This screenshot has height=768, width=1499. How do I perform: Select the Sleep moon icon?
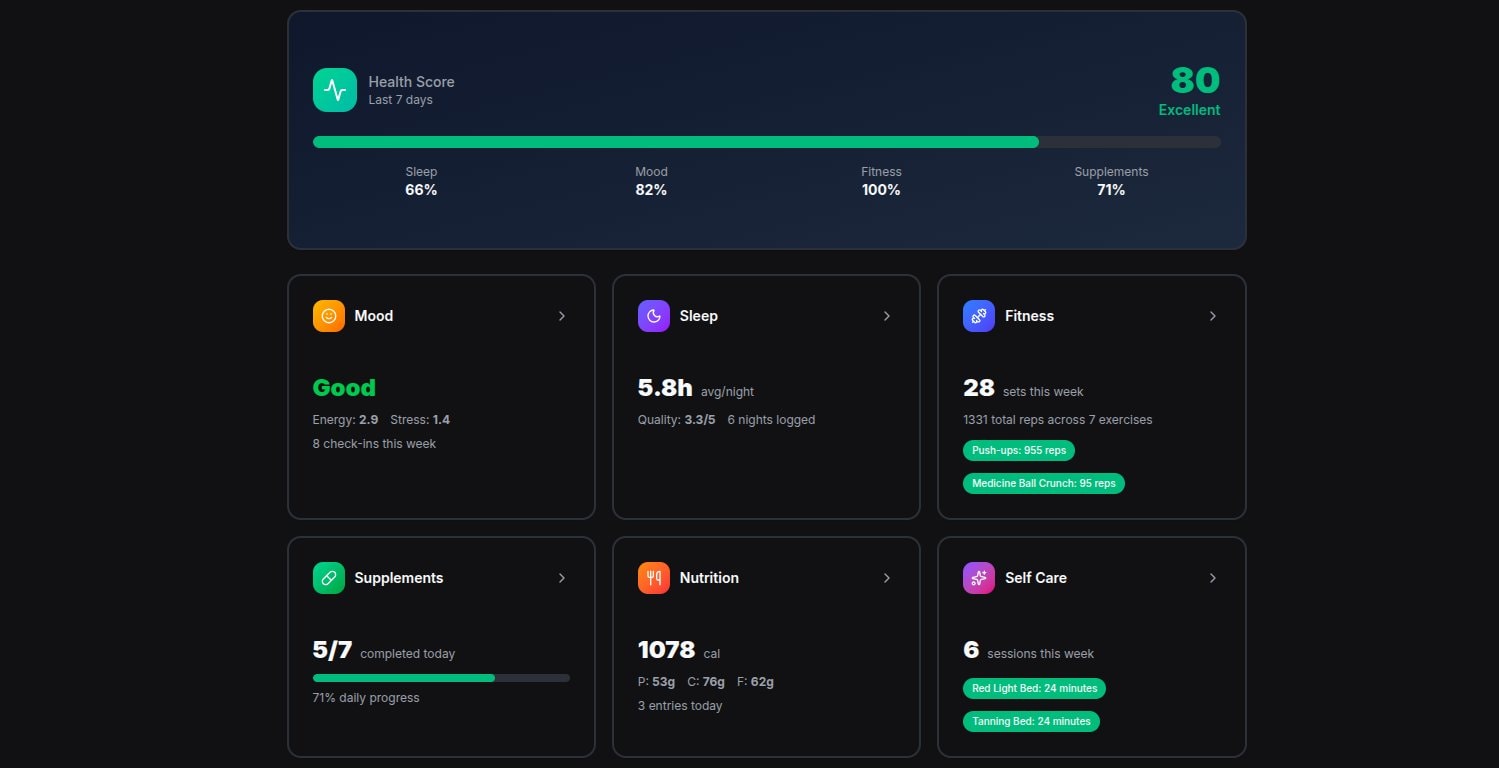[653, 315]
